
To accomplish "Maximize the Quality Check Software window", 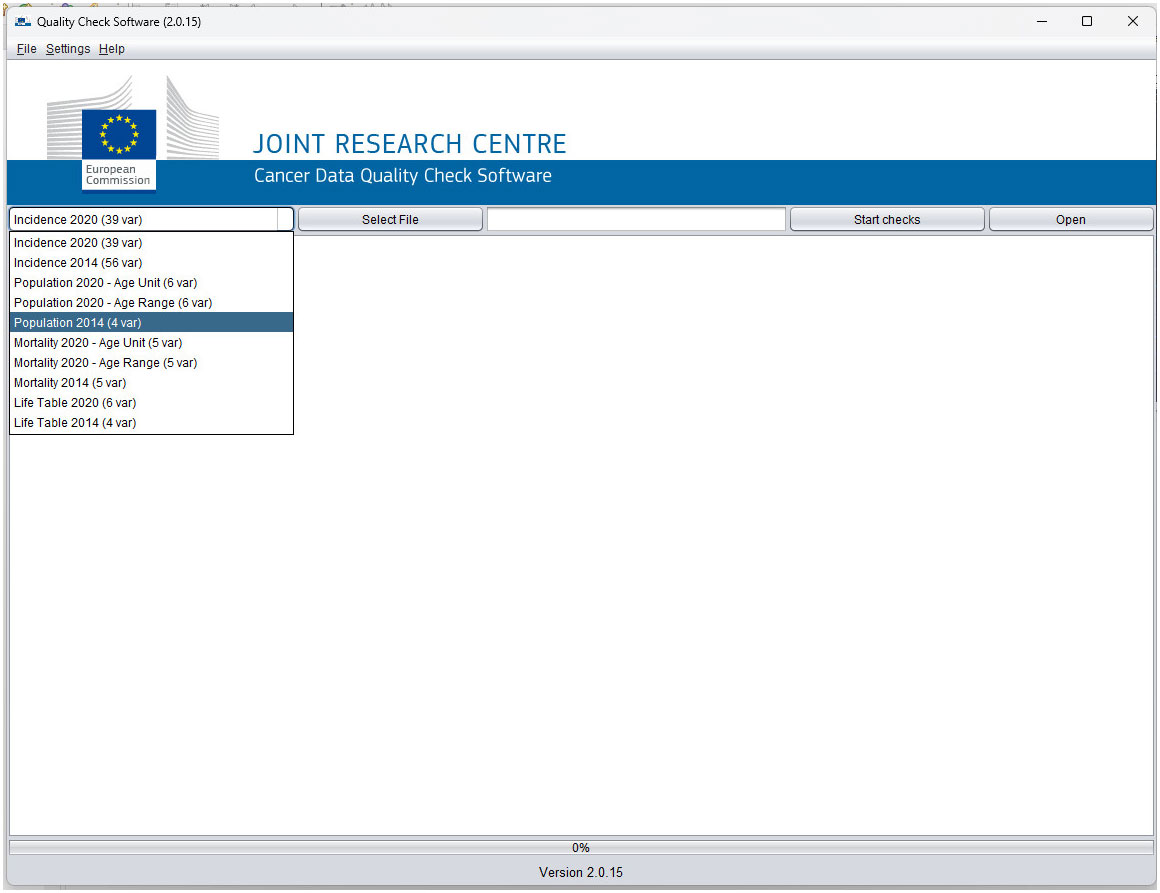I will click(1087, 21).
